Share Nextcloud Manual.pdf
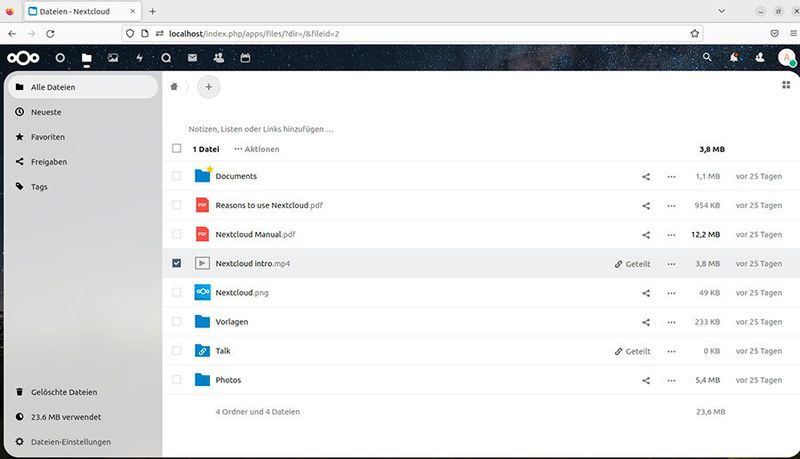This screenshot has width=800, height=459. tap(646, 235)
